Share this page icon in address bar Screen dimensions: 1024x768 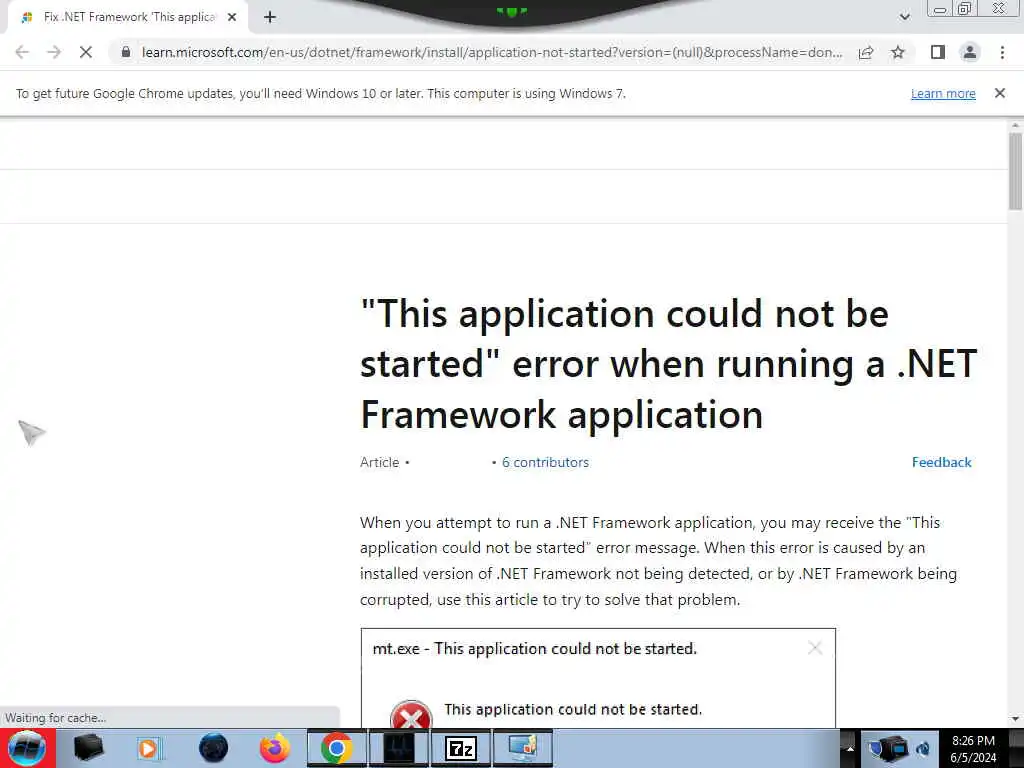pos(866,52)
